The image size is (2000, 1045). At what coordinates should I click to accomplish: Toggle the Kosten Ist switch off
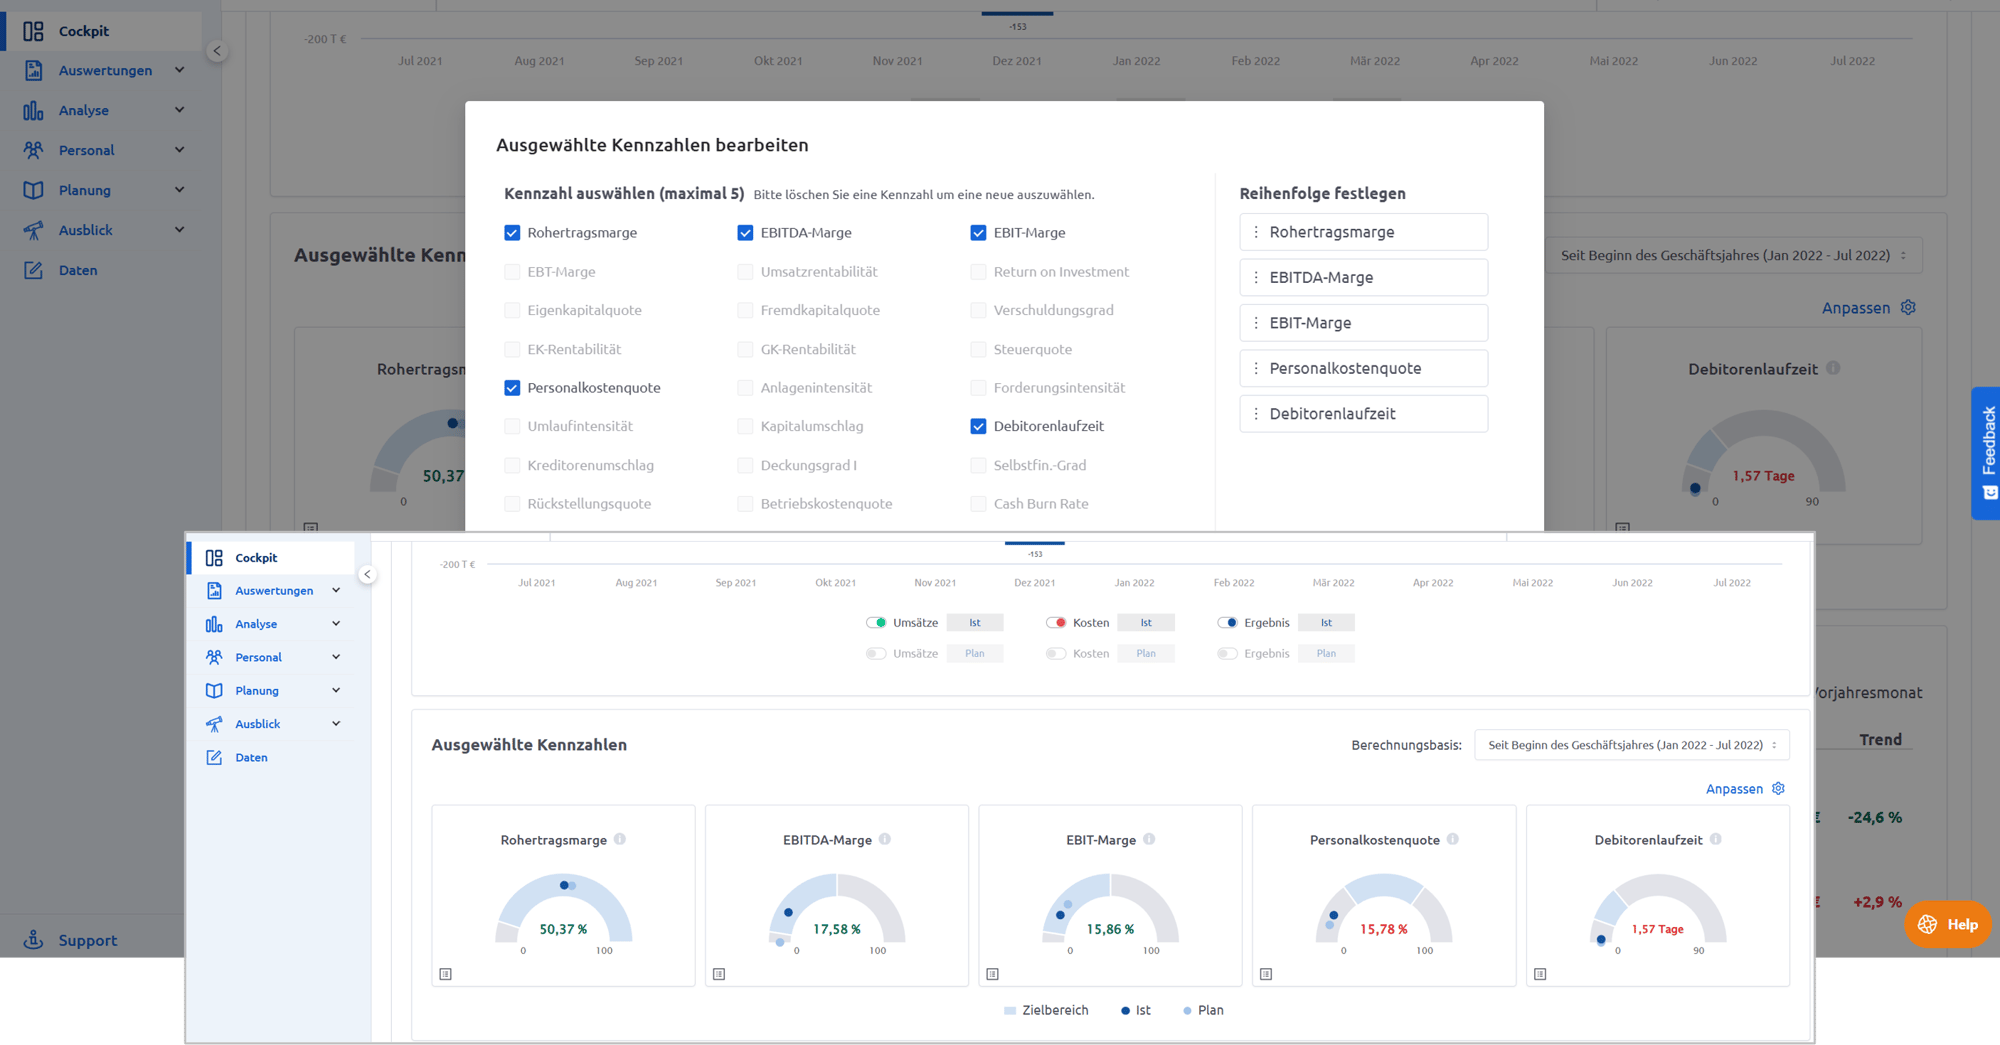[1056, 622]
